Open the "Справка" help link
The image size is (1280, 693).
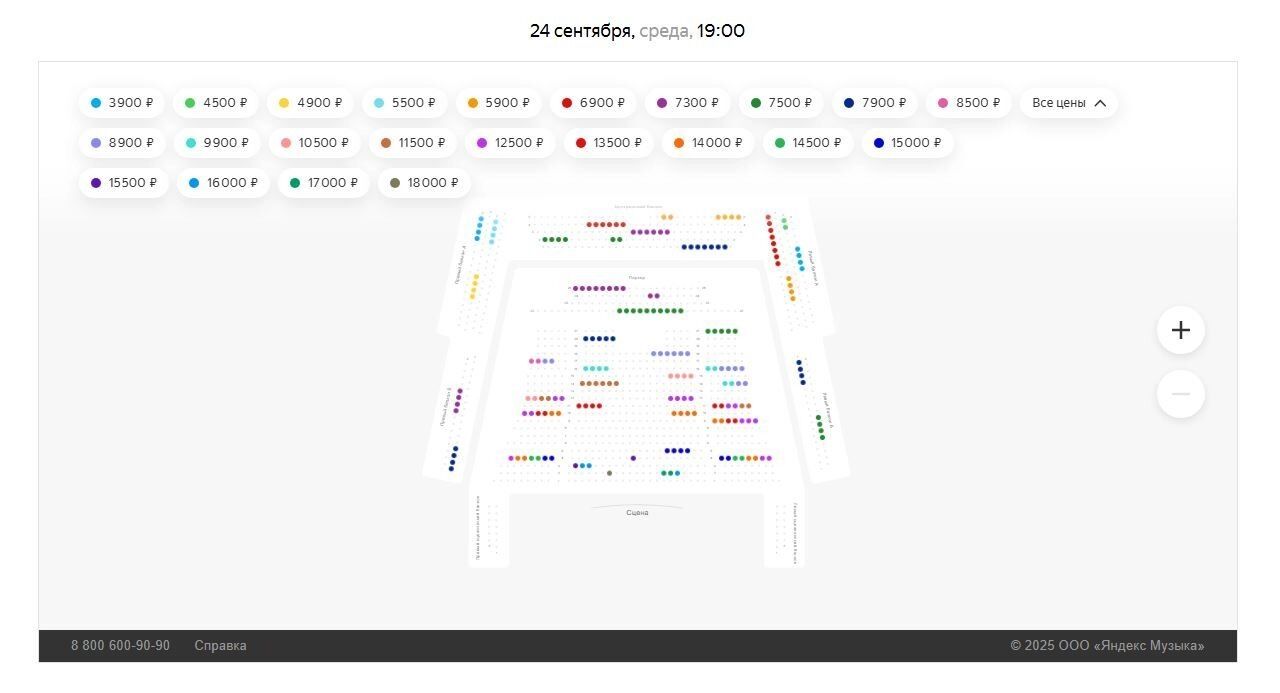220,646
